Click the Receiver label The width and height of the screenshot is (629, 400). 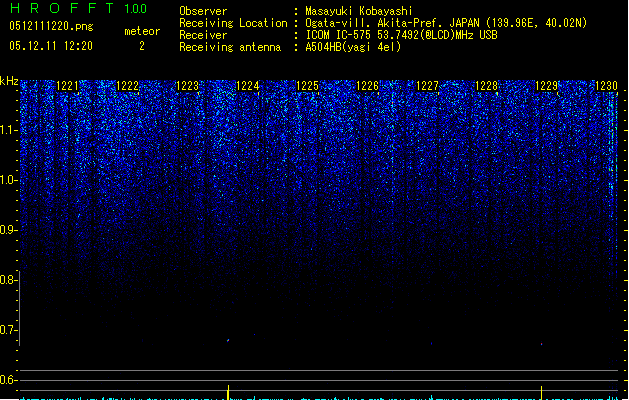(203, 35)
